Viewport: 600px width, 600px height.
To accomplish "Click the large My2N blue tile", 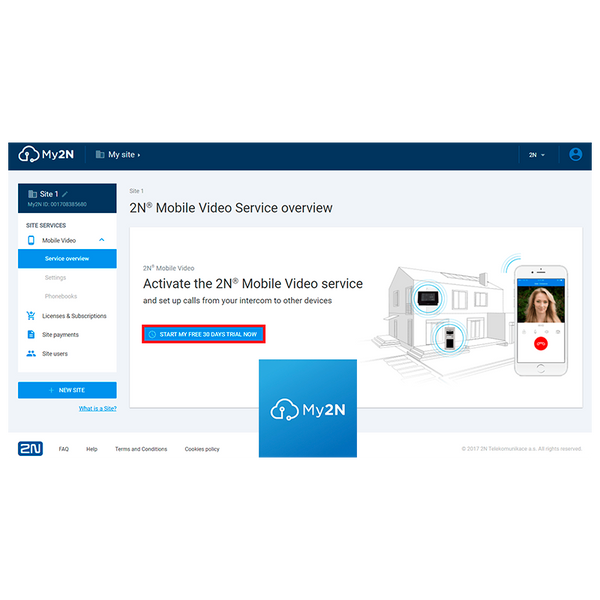I will coord(307,409).
